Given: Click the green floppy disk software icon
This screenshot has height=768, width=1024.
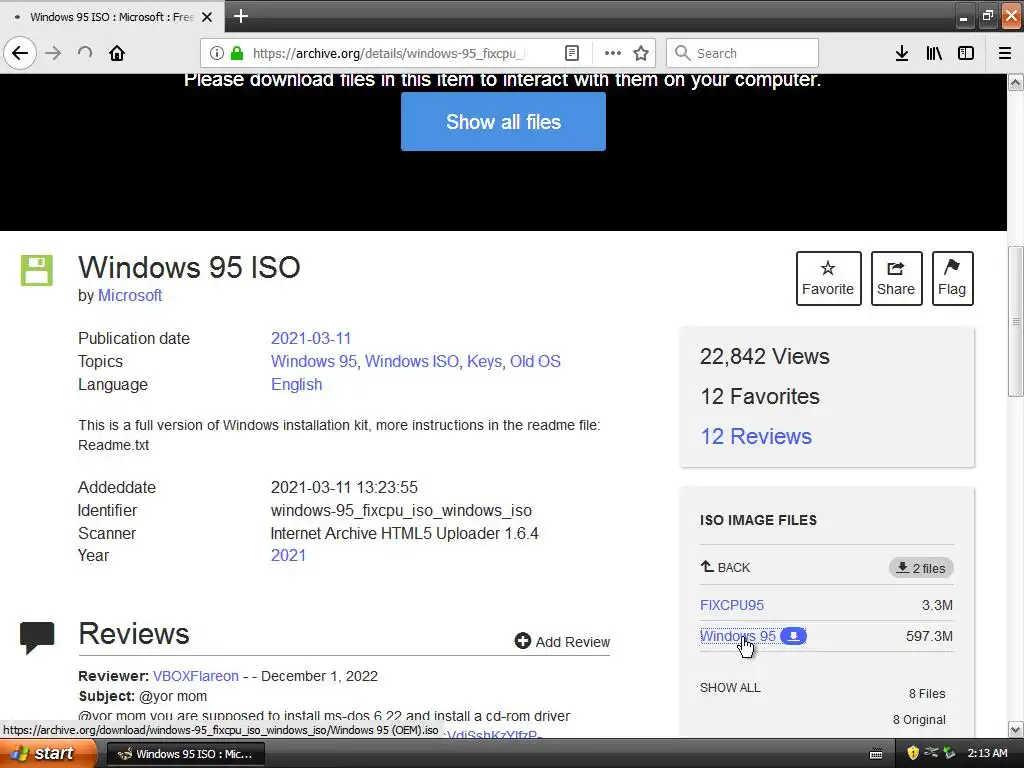Looking at the screenshot, I should [37, 270].
